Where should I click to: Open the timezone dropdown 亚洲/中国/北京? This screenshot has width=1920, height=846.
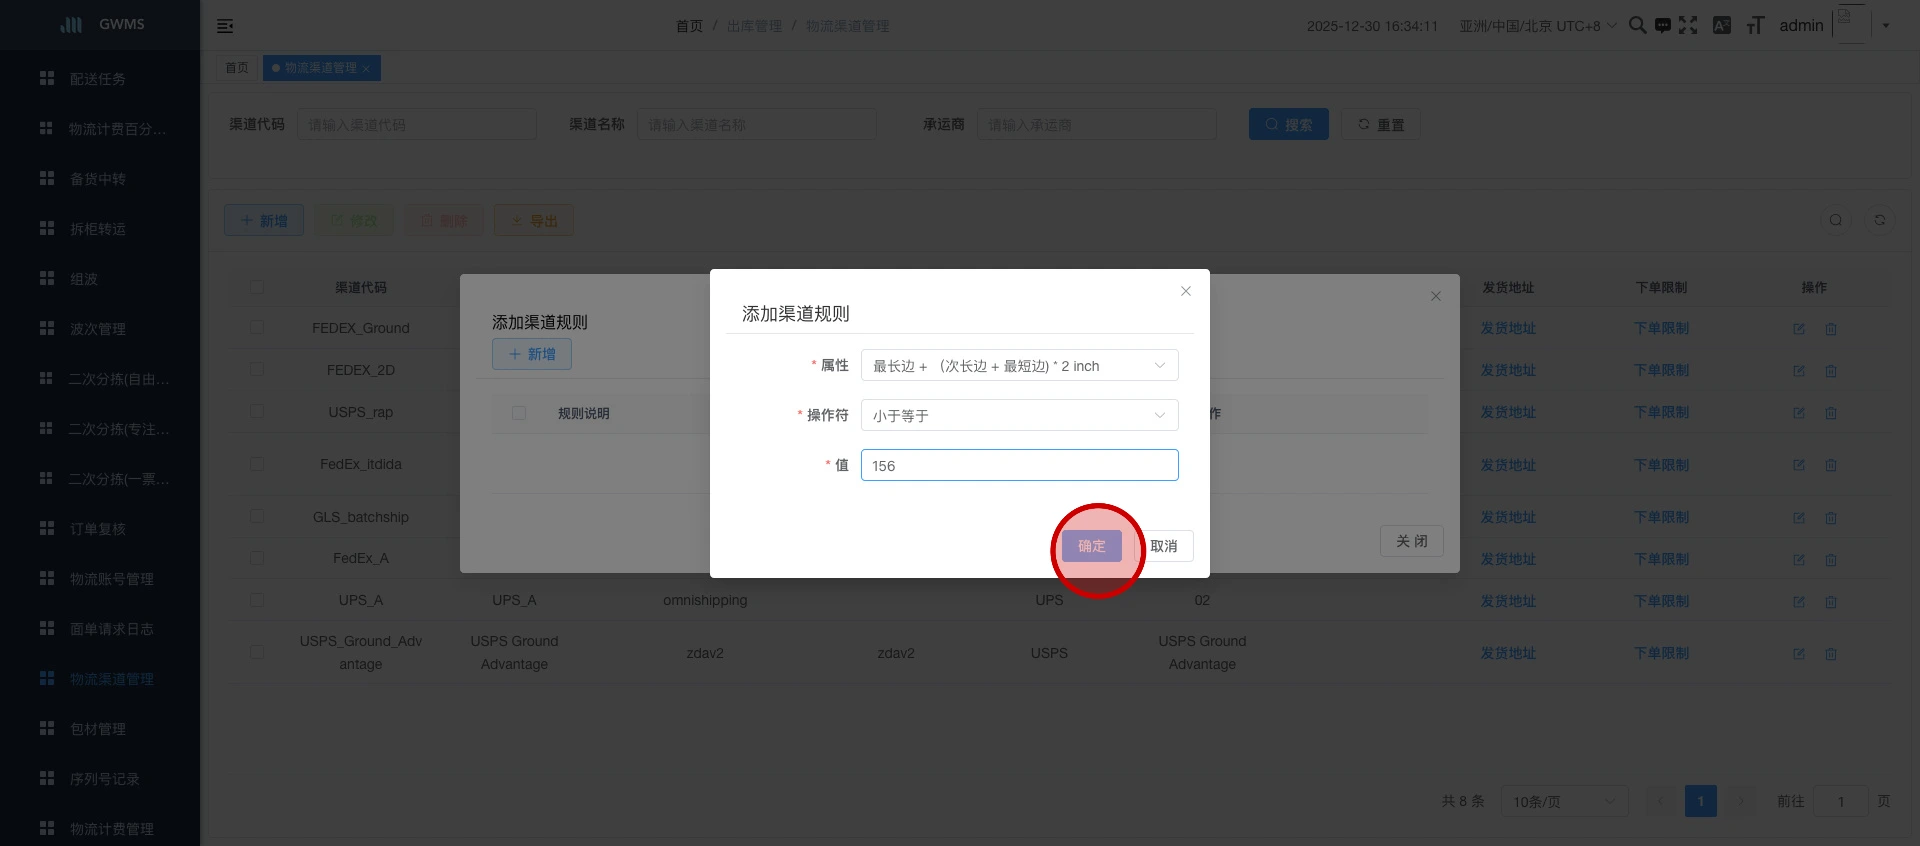pyautogui.click(x=1538, y=26)
